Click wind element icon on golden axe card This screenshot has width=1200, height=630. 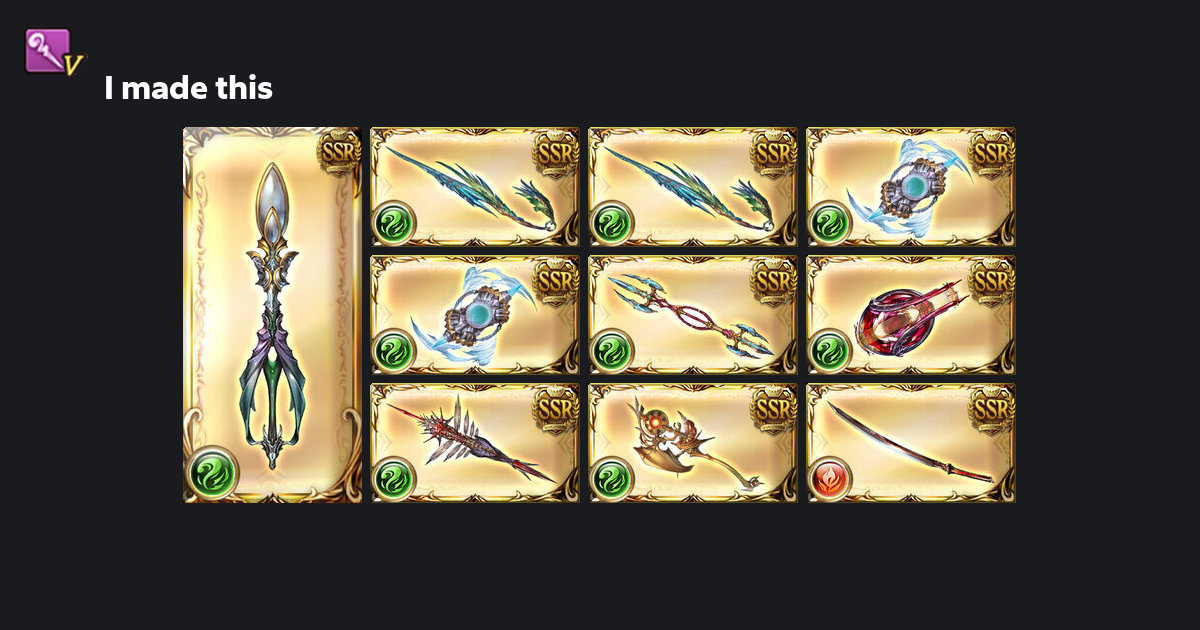click(612, 478)
